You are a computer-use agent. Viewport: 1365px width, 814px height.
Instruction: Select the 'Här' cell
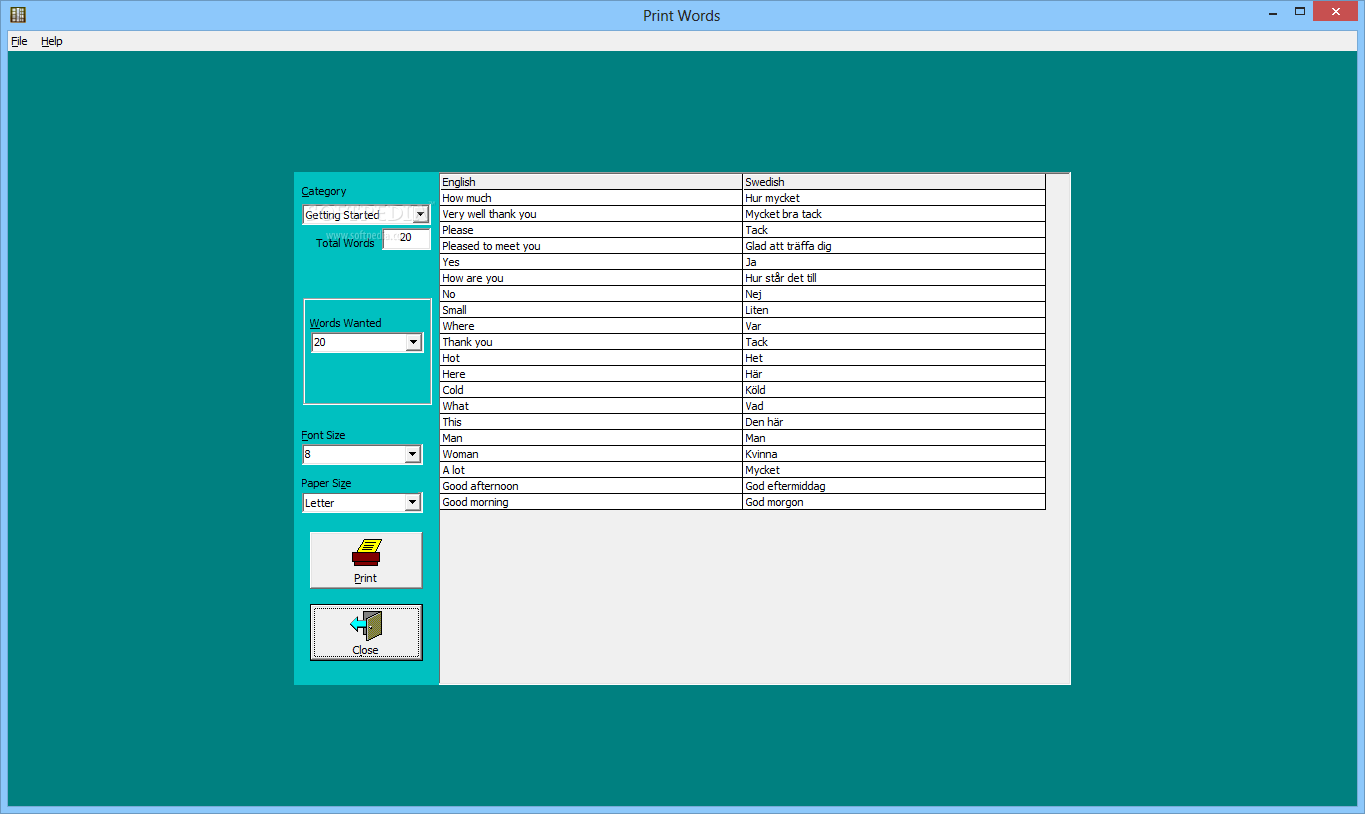coord(894,374)
